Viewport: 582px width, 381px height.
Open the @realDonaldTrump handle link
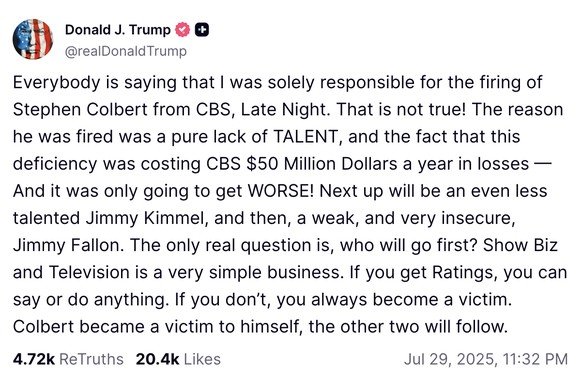pyautogui.click(x=125, y=51)
